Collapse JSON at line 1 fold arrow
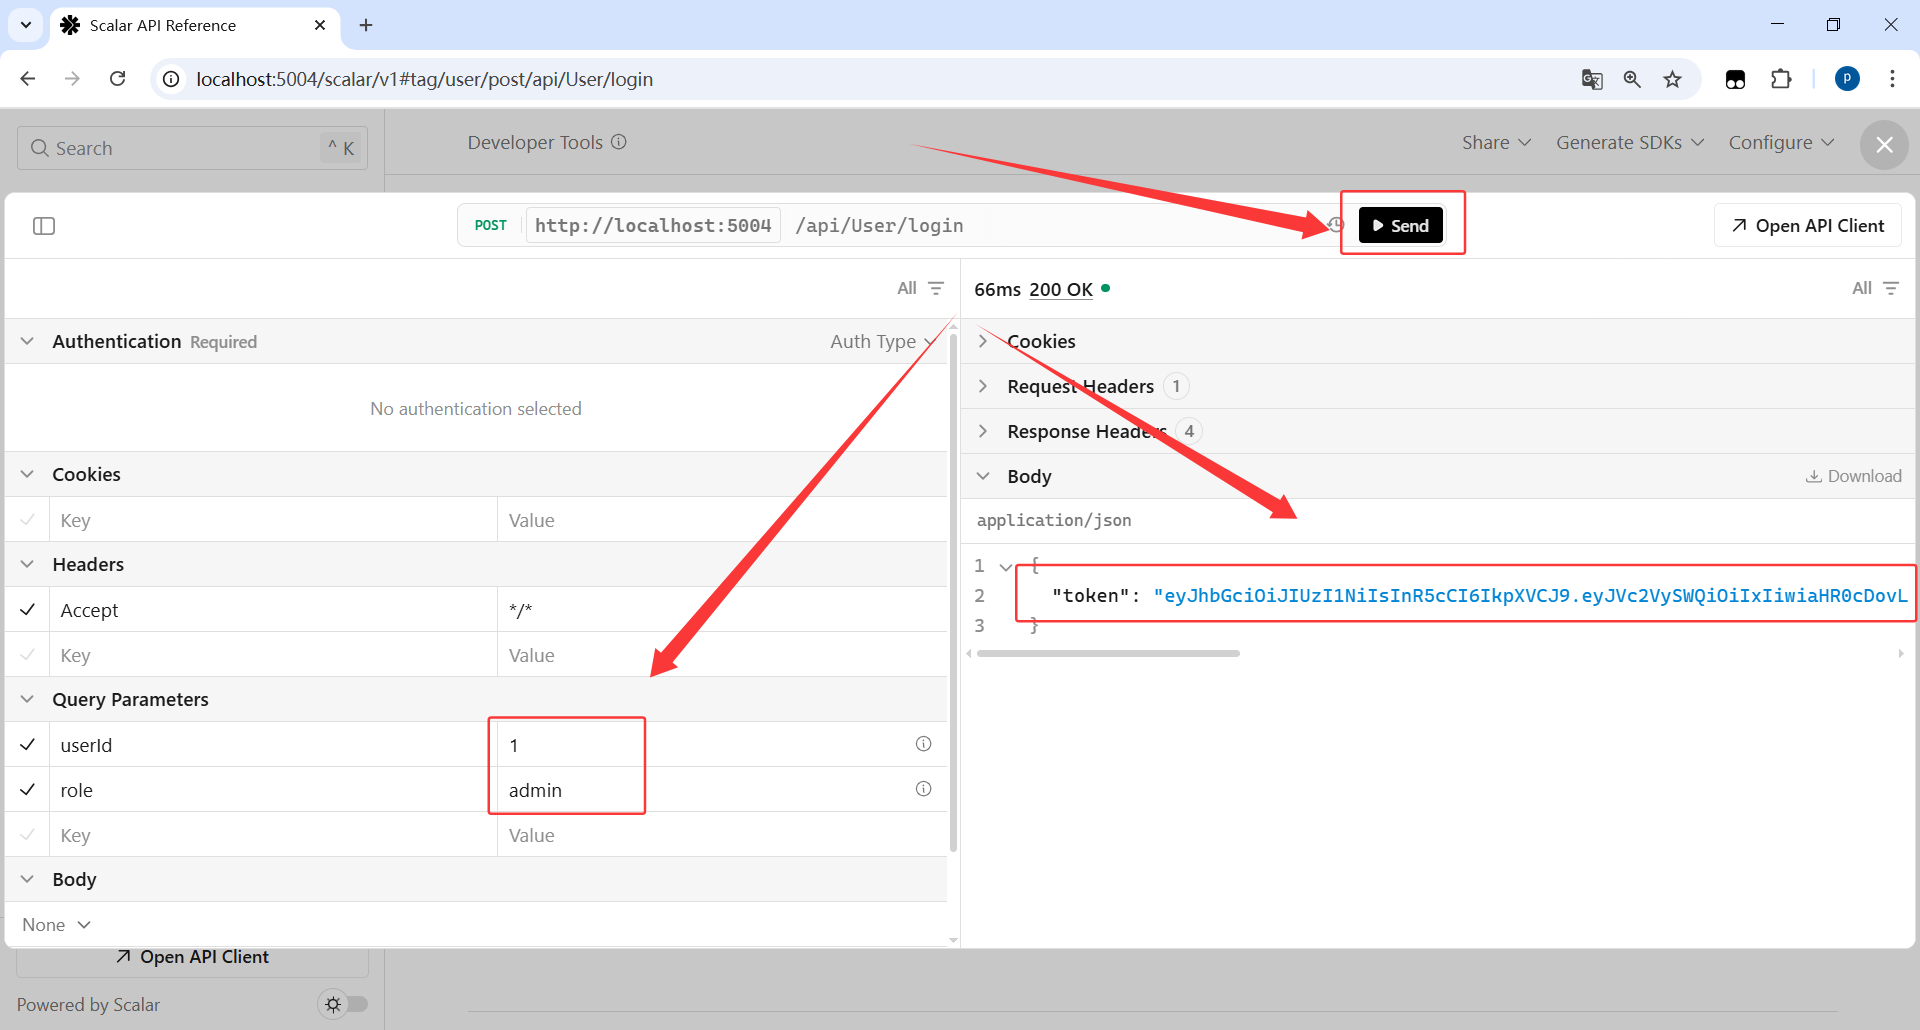The height and width of the screenshot is (1030, 1920). (x=1005, y=567)
